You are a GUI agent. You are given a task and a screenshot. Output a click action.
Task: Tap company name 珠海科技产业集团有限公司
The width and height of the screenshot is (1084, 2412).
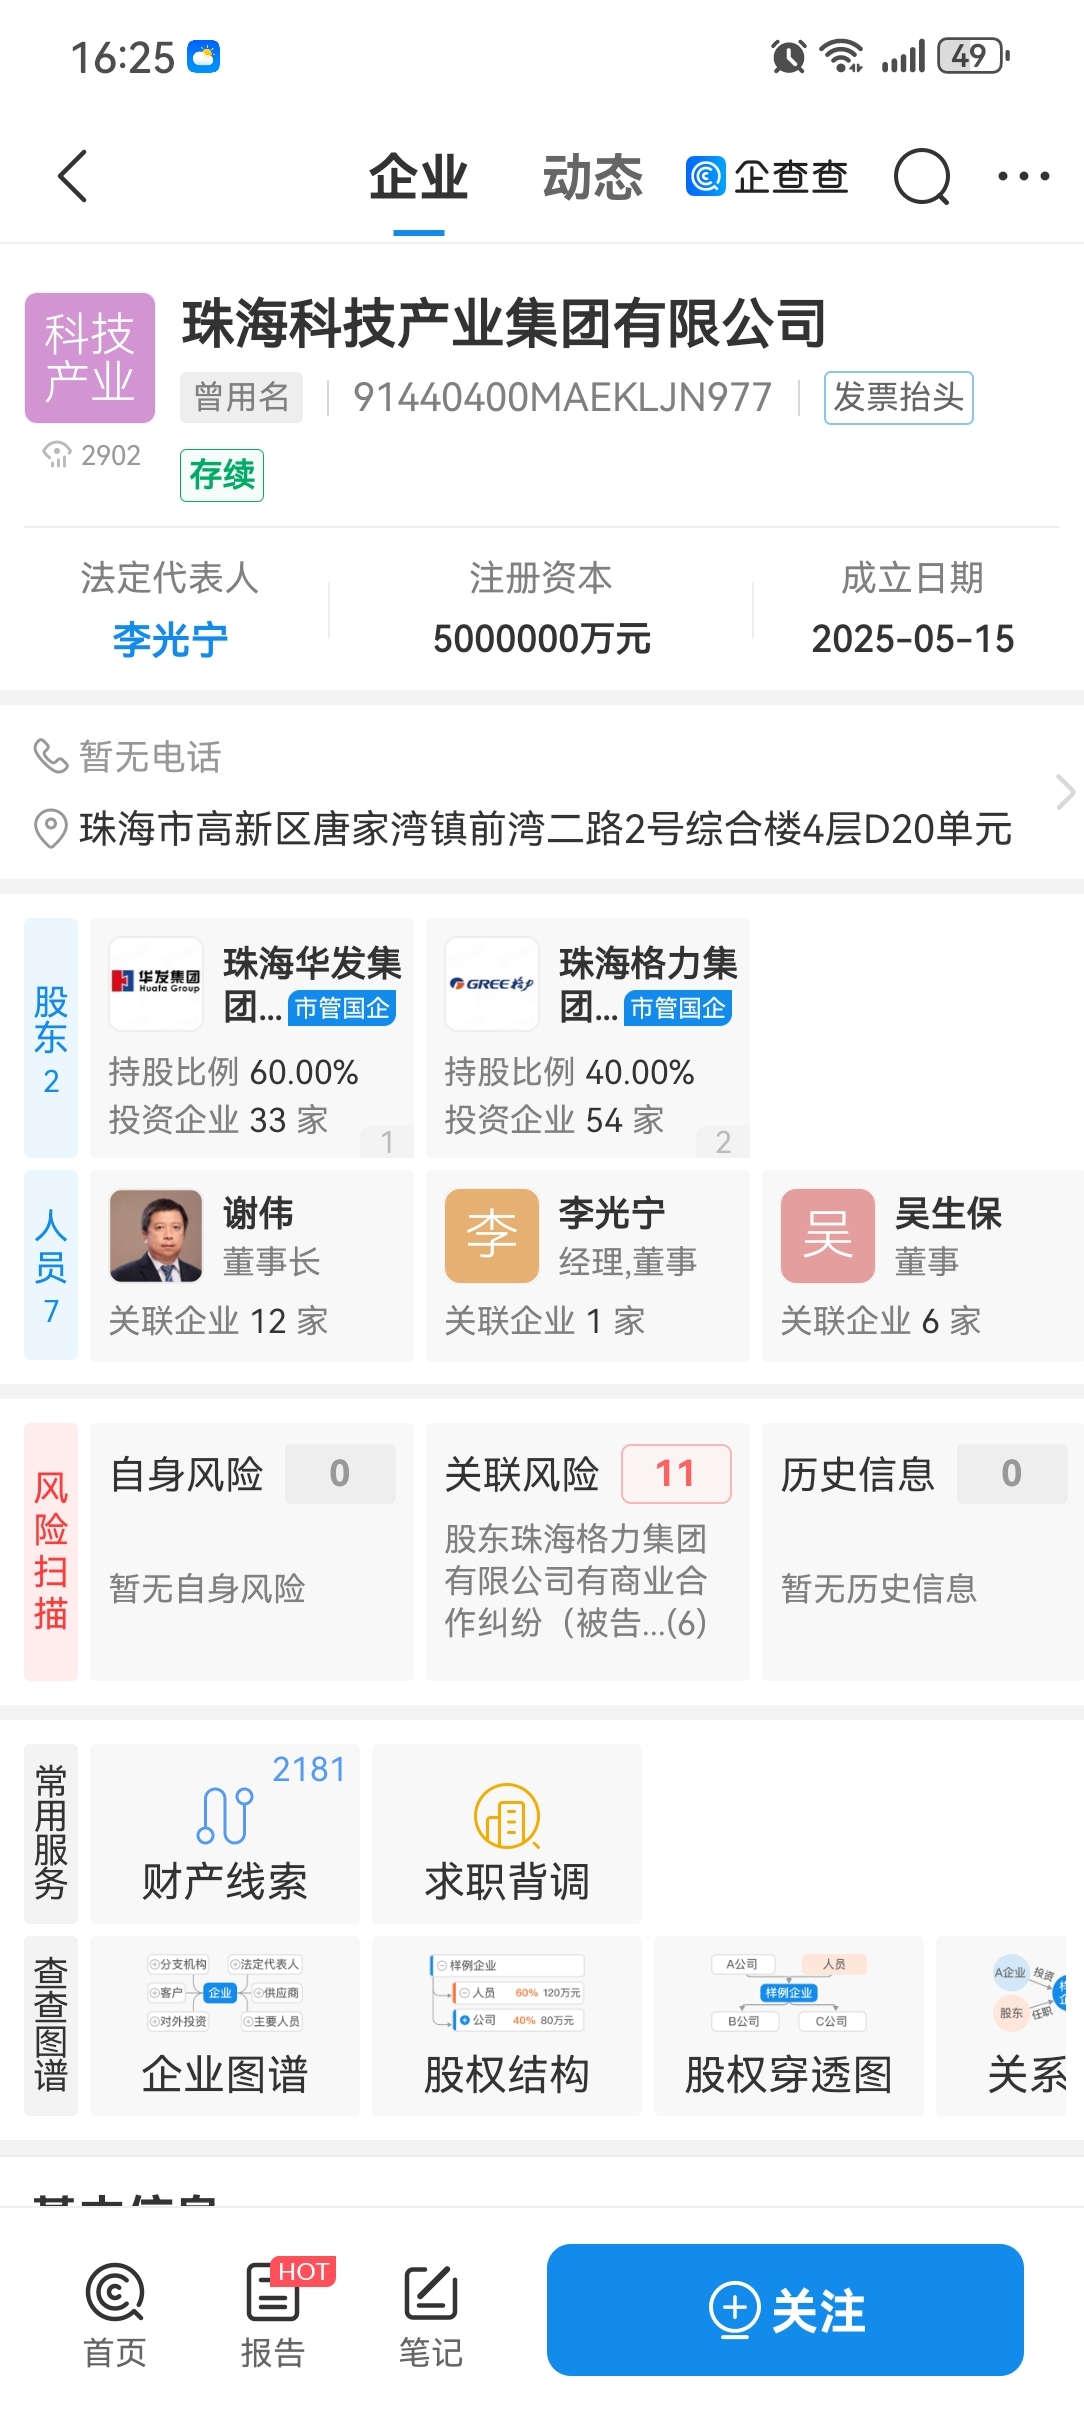click(504, 324)
